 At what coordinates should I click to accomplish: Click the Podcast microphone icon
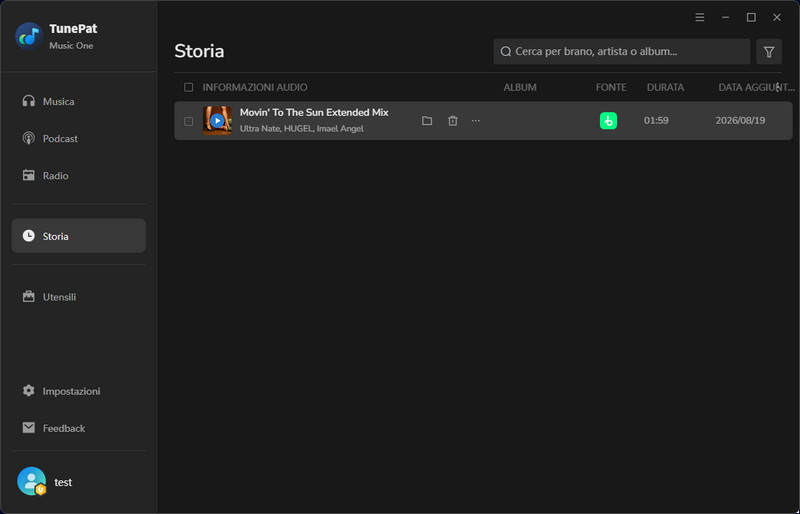29,138
